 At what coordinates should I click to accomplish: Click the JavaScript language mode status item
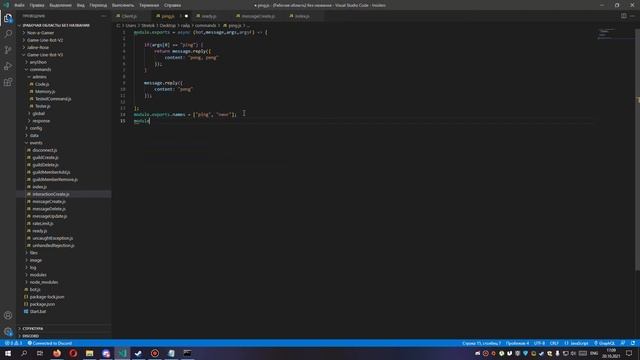point(576,343)
